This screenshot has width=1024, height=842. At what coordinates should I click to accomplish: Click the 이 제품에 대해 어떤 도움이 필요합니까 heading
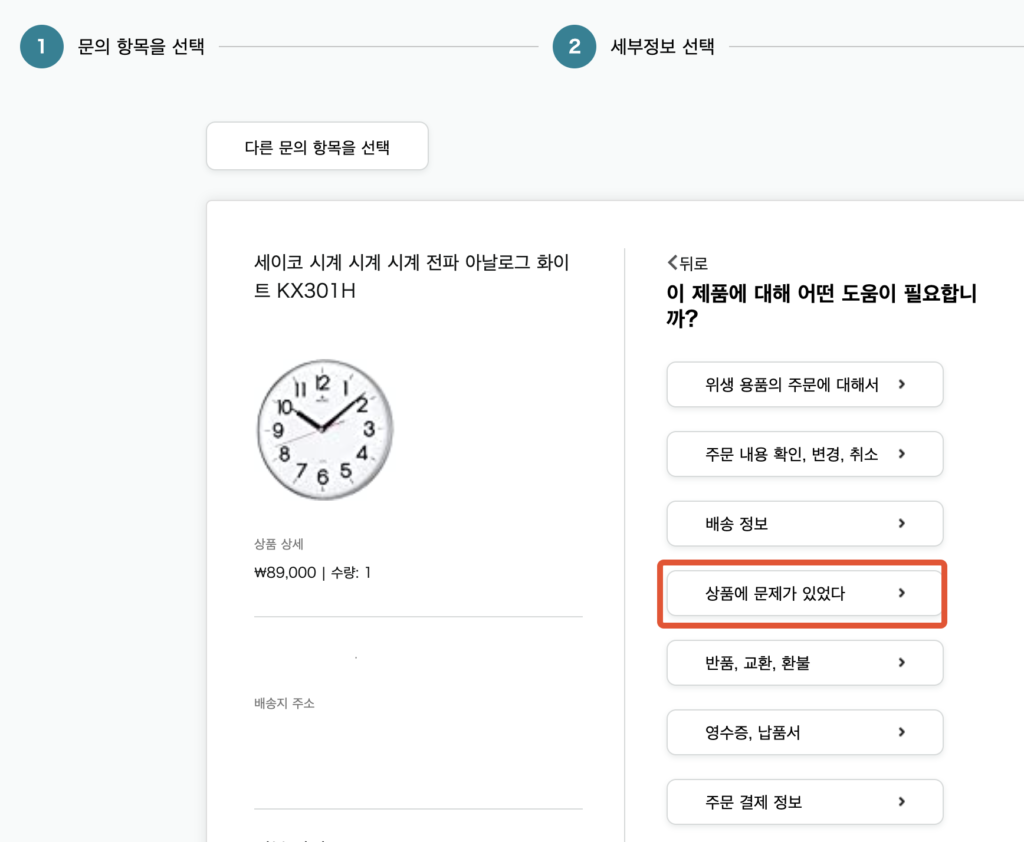point(821,306)
